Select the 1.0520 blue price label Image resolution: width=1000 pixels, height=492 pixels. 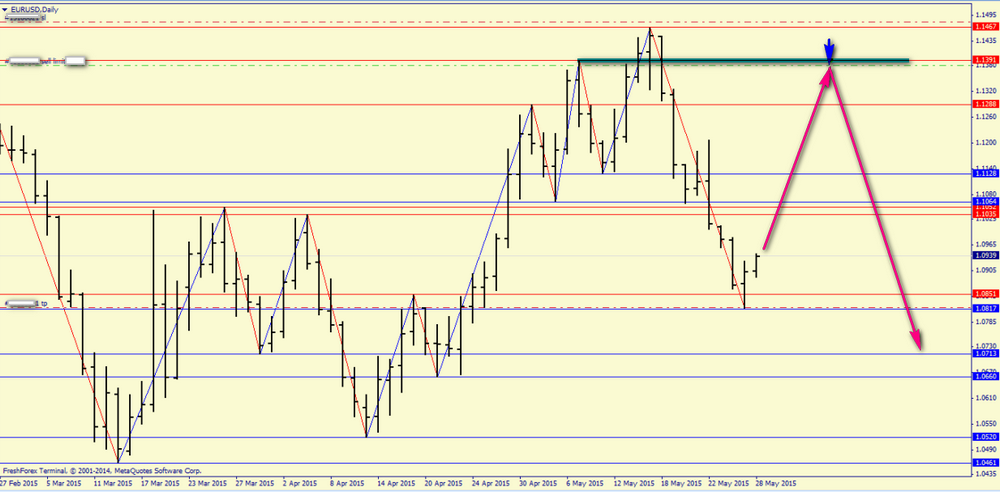pos(986,437)
